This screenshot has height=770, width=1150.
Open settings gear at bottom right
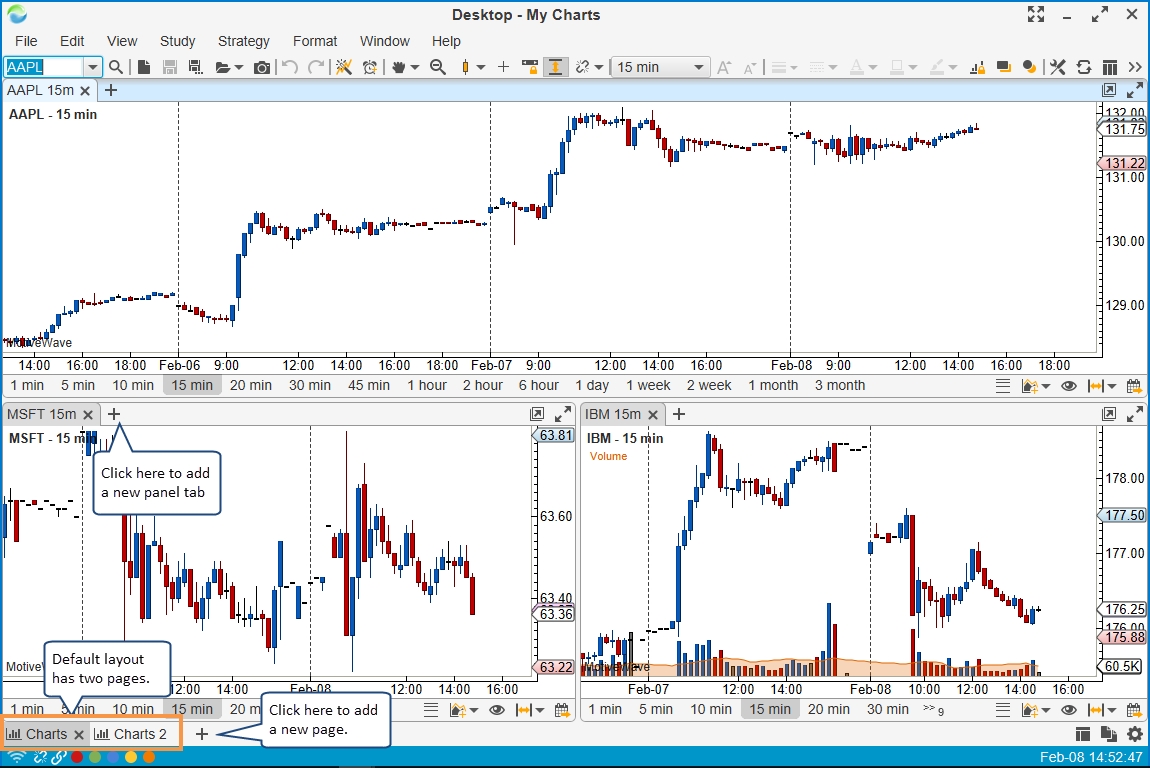pyautogui.click(x=1135, y=734)
